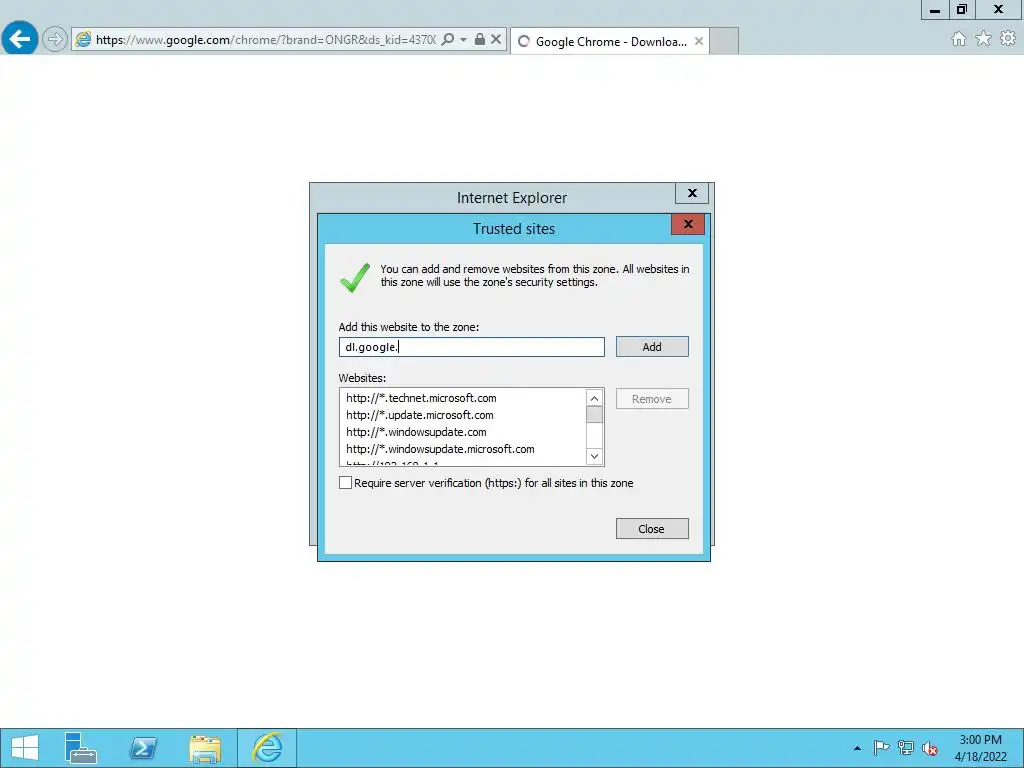
Task: Click the websites list scrollbar thumb
Action: (594, 415)
